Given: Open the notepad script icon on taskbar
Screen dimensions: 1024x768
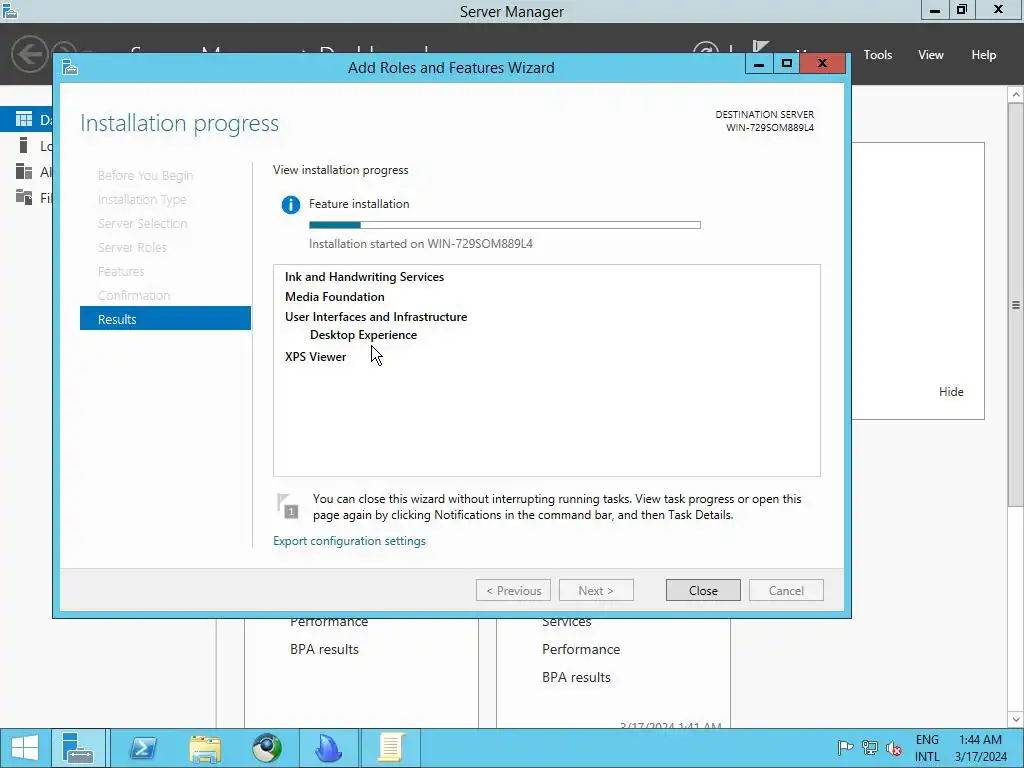Looking at the screenshot, I should [x=391, y=748].
